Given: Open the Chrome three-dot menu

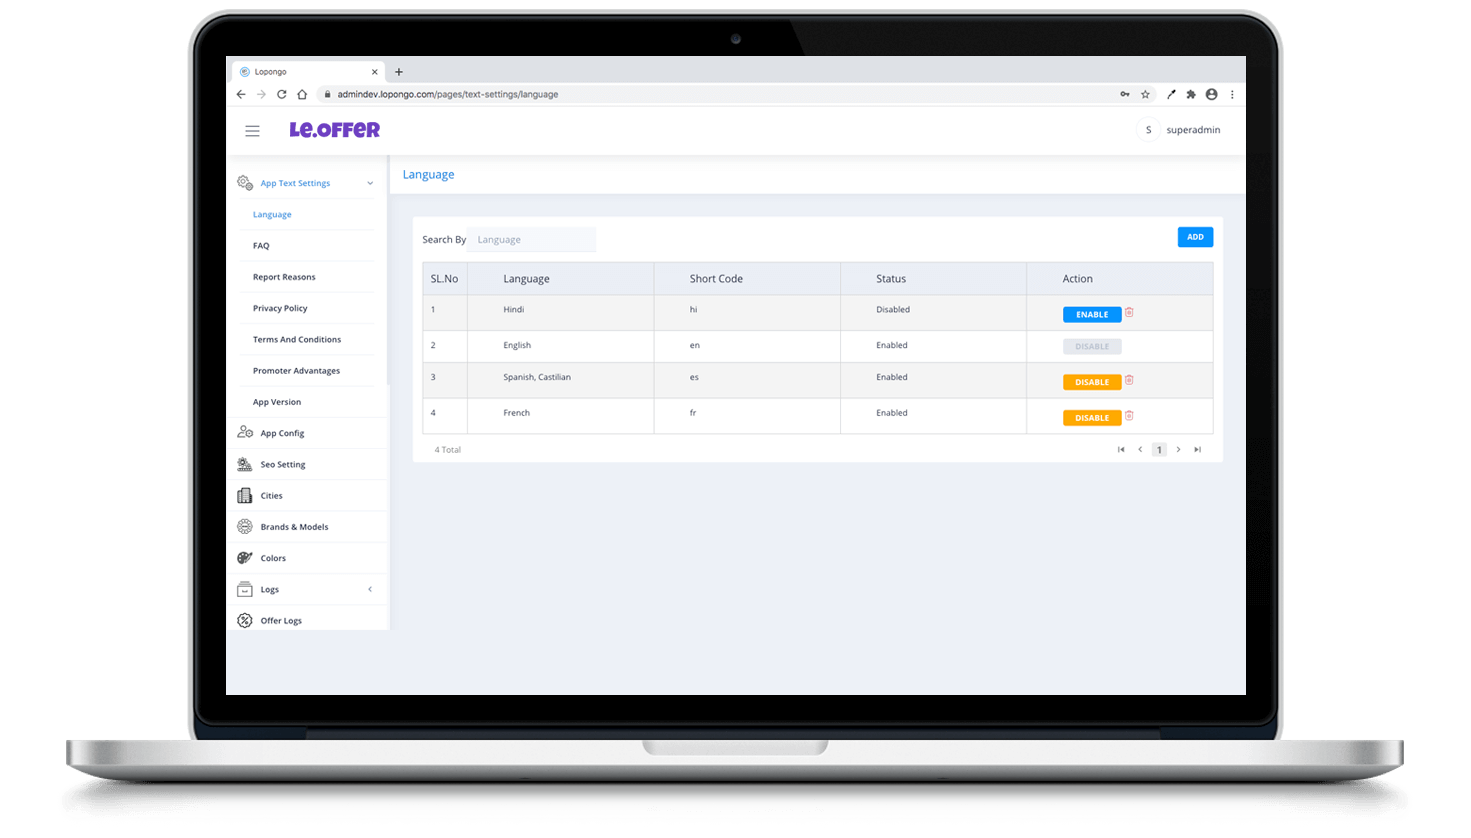Looking at the screenshot, I should click(1232, 94).
